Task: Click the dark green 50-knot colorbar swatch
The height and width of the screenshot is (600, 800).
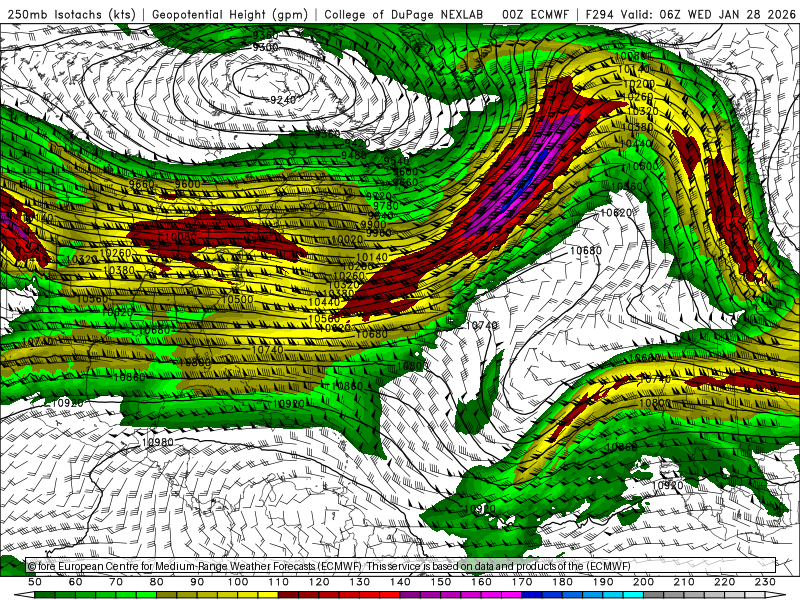Action: tap(45, 595)
